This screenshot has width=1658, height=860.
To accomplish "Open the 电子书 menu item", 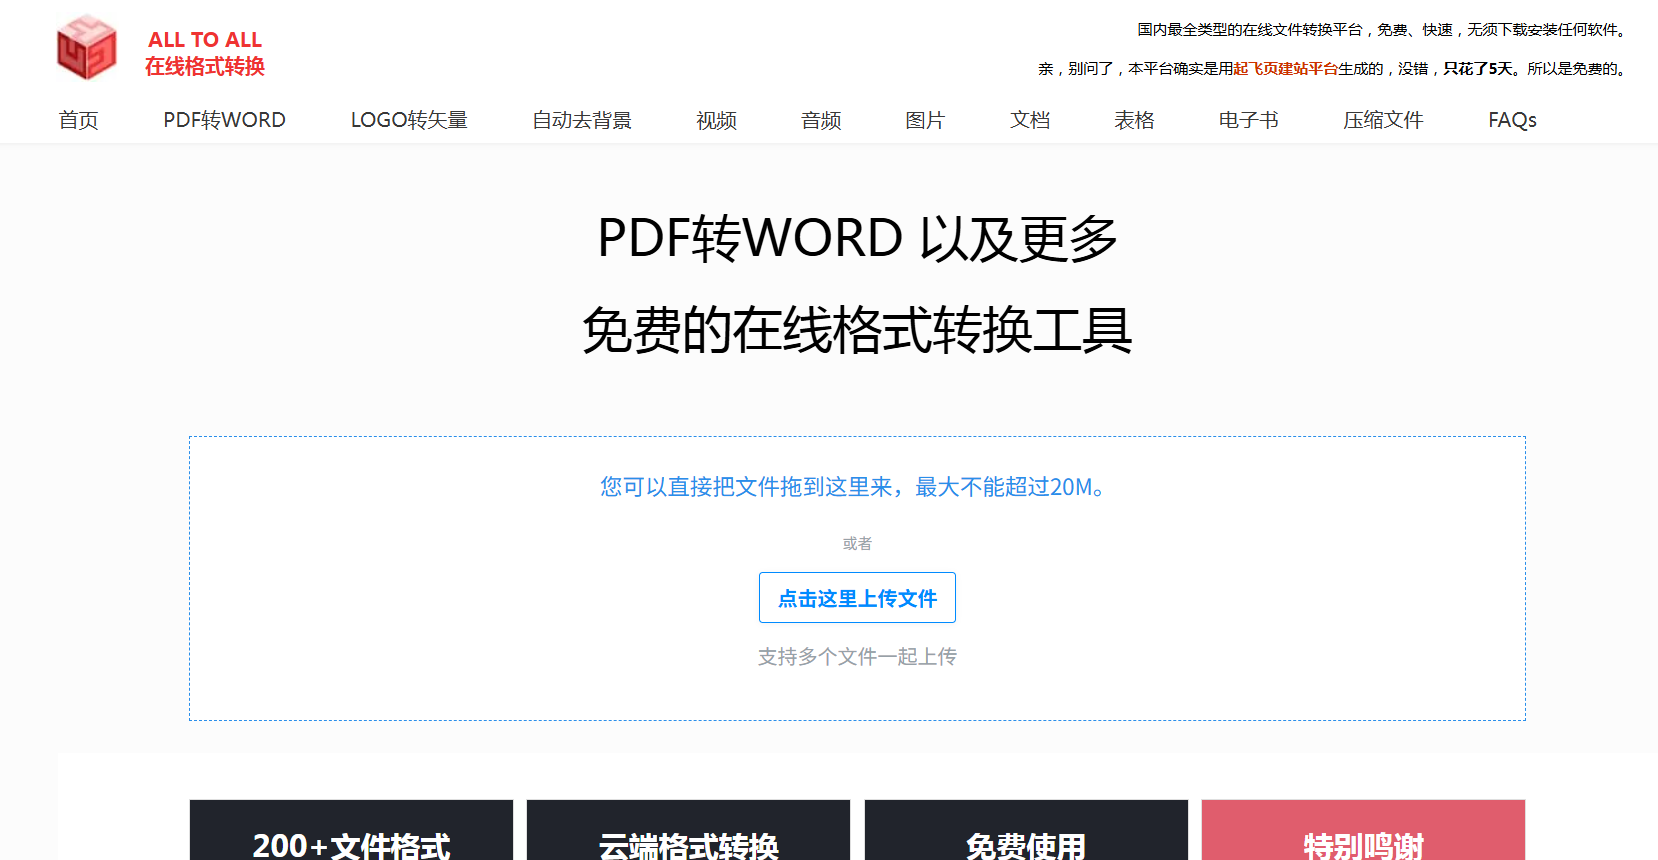I will coord(1248,121).
